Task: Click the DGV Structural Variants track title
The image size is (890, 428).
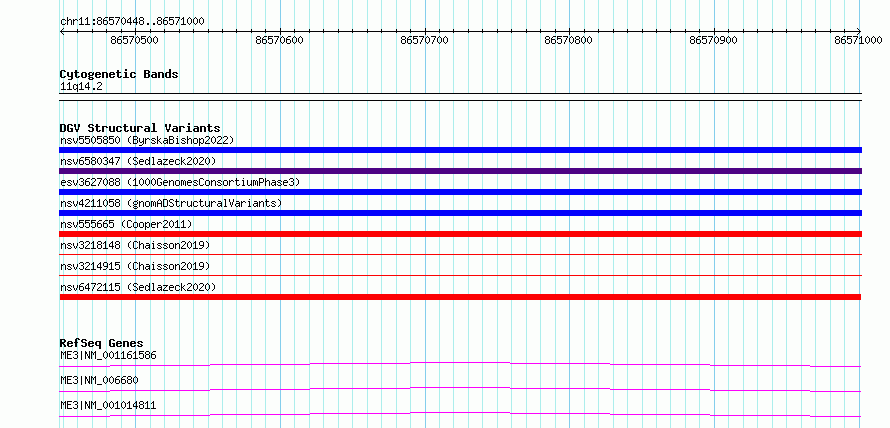Action: (x=140, y=128)
